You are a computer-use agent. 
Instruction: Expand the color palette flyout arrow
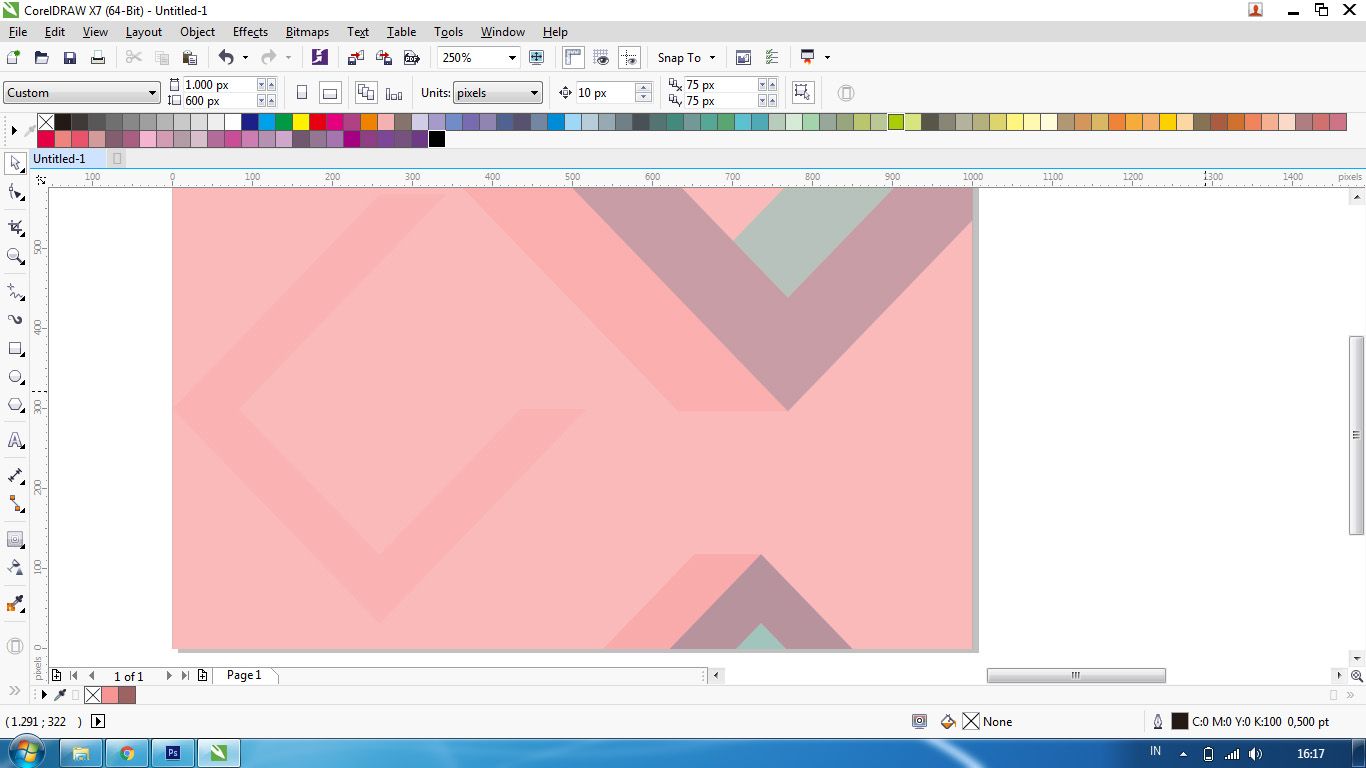(14, 131)
